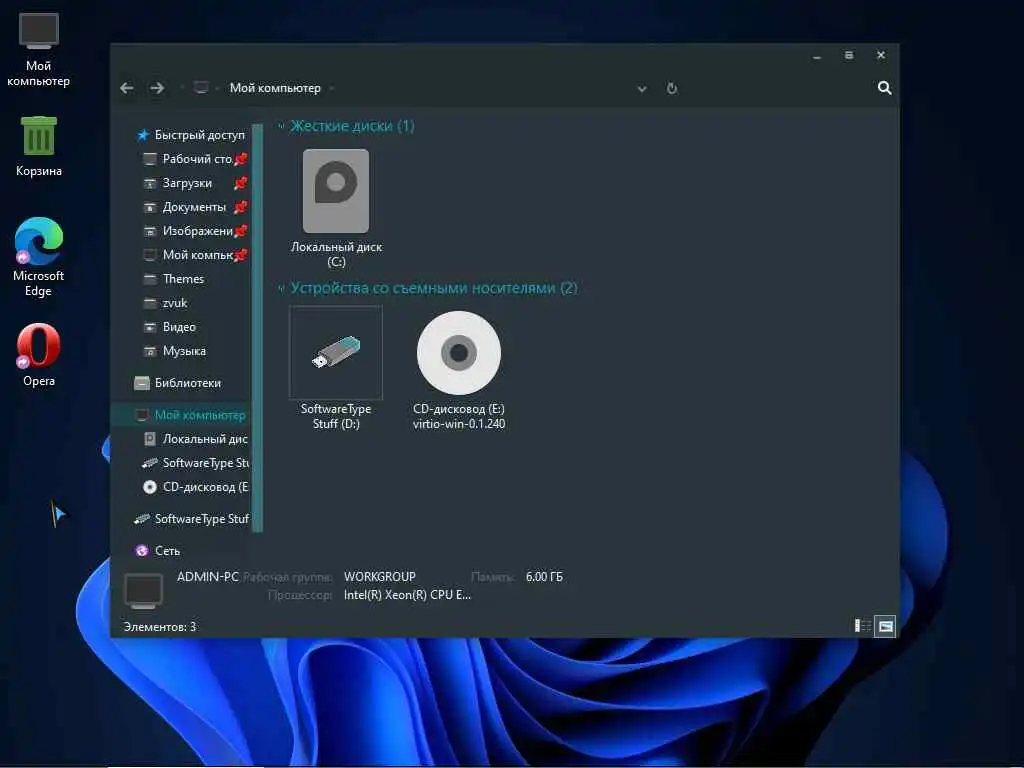Collapse the Жесткие диски group

[281, 126]
